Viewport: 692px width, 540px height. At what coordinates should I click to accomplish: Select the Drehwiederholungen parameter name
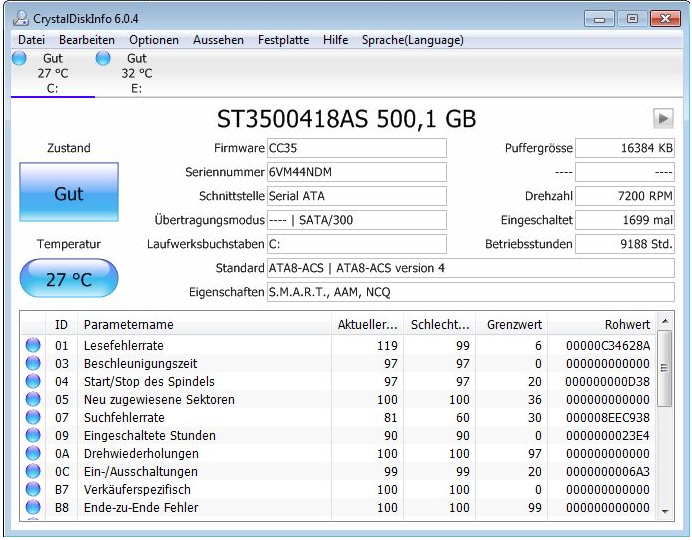141,454
